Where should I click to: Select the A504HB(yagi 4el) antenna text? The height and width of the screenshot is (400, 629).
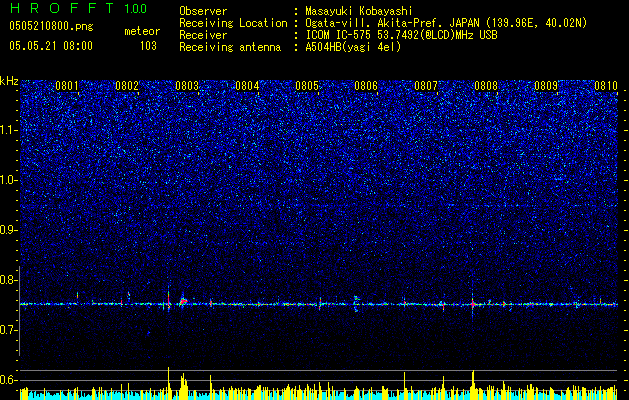pyautogui.click(x=353, y=47)
